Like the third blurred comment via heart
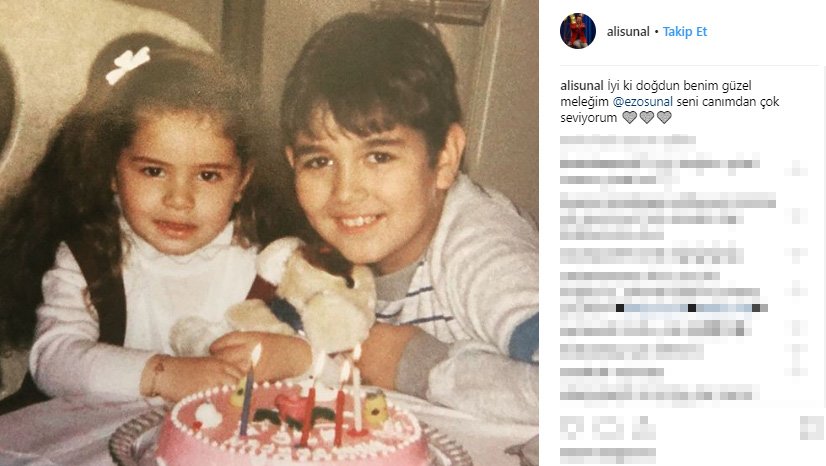 [798, 256]
